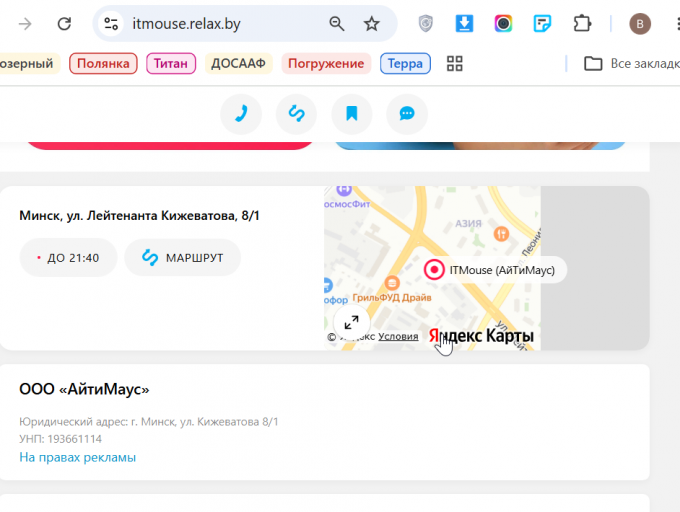Viewport: 680px width, 512px height.
Task: Open the Extensions puzzle icon
Action: [582, 23]
